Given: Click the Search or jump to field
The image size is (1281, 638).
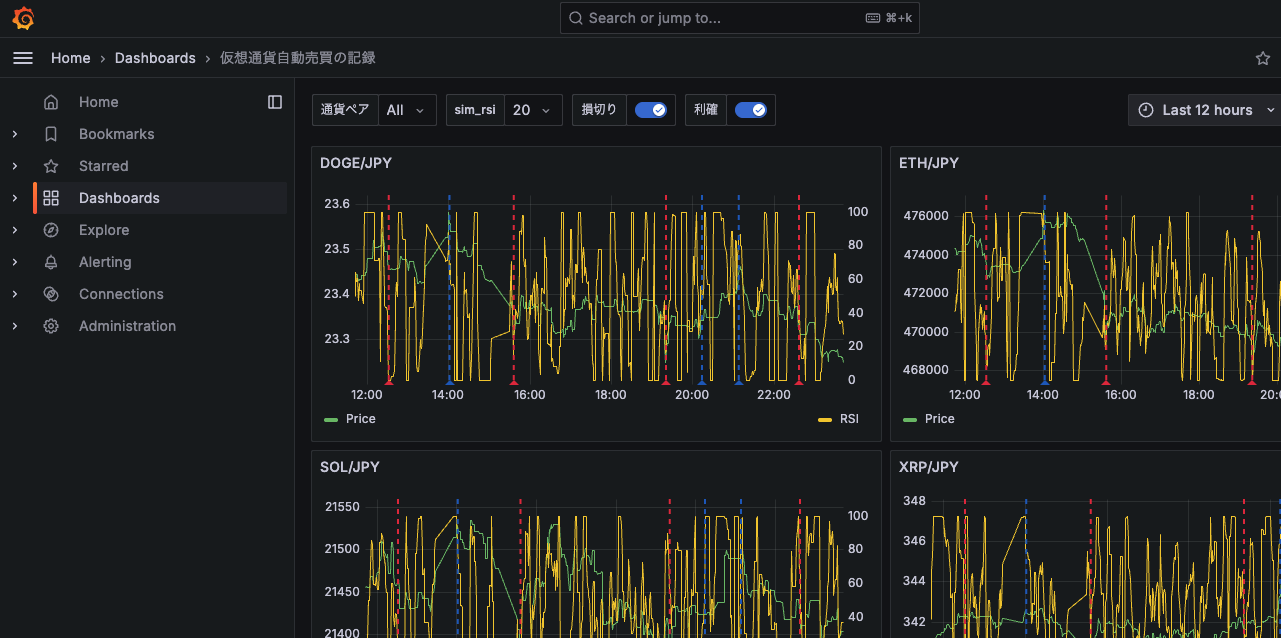Looking at the screenshot, I should tap(739, 18).
